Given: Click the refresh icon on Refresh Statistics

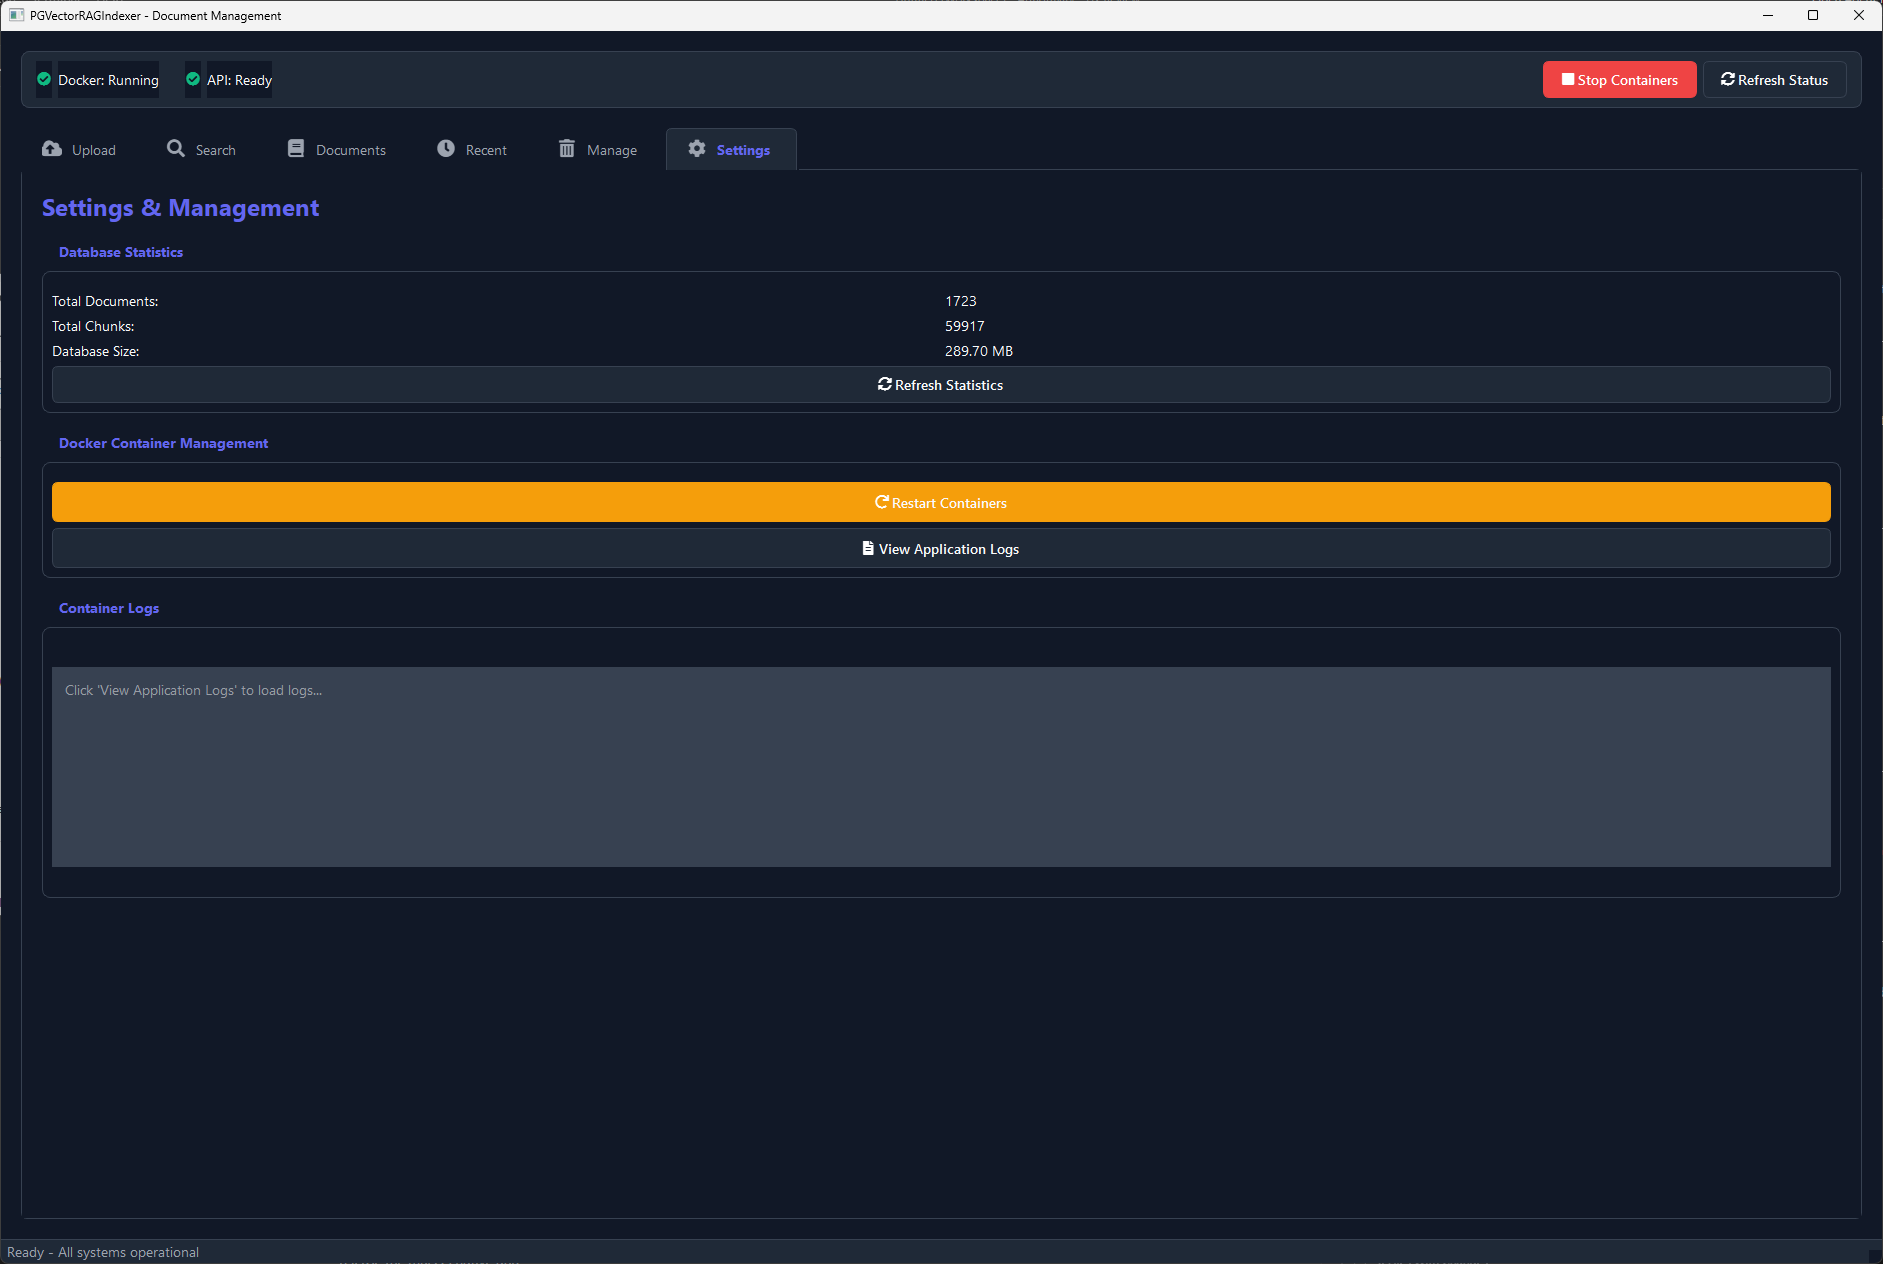Looking at the screenshot, I should (x=886, y=384).
